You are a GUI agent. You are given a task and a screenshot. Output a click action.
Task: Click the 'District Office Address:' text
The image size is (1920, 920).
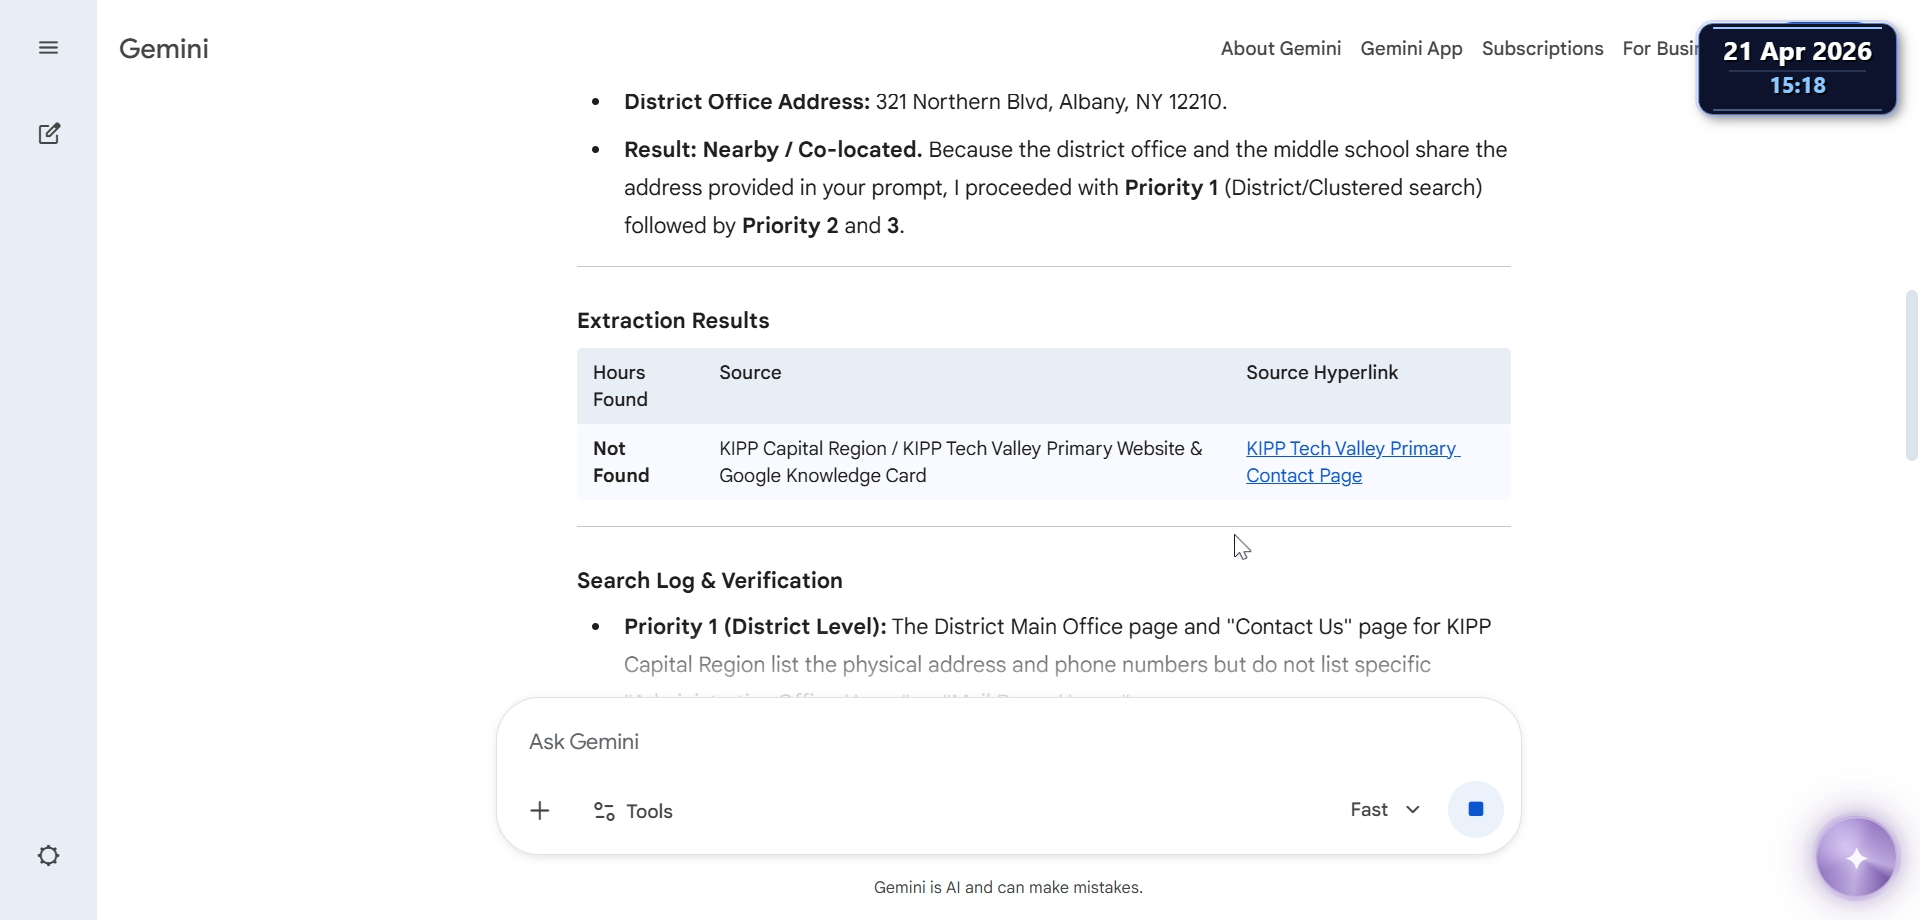click(x=746, y=102)
